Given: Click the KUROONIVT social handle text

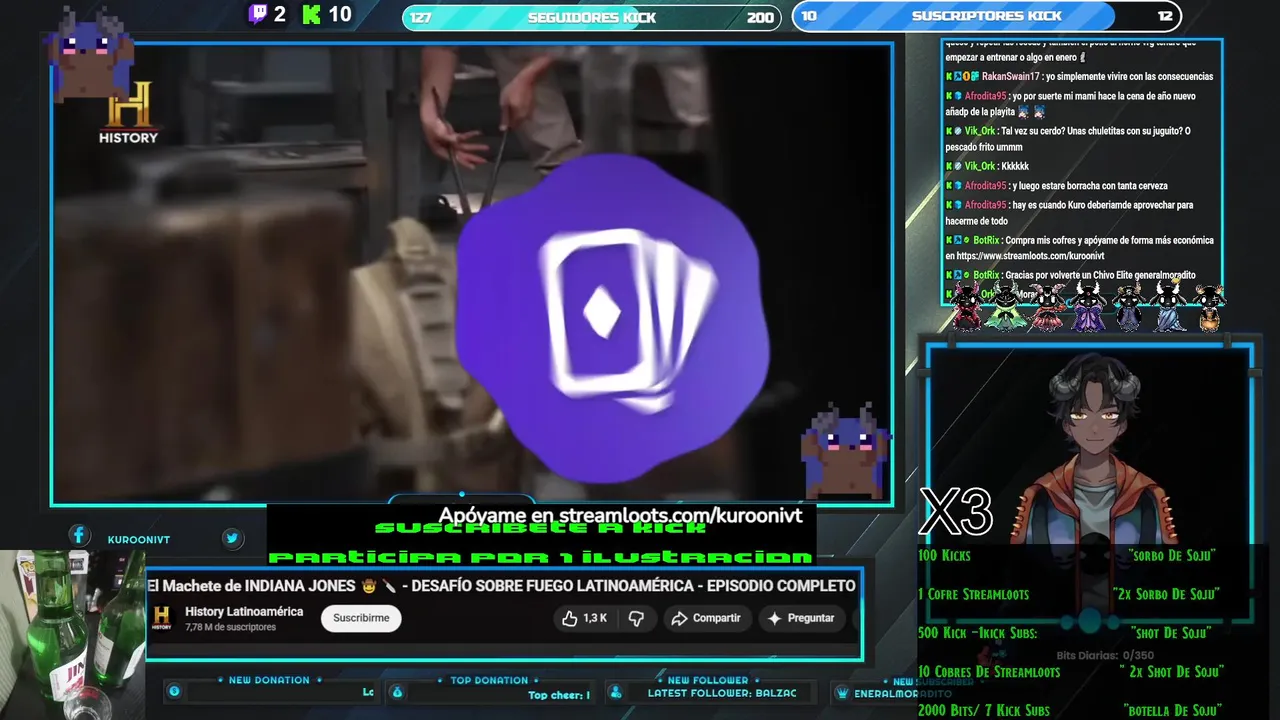Looking at the screenshot, I should [139, 540].
